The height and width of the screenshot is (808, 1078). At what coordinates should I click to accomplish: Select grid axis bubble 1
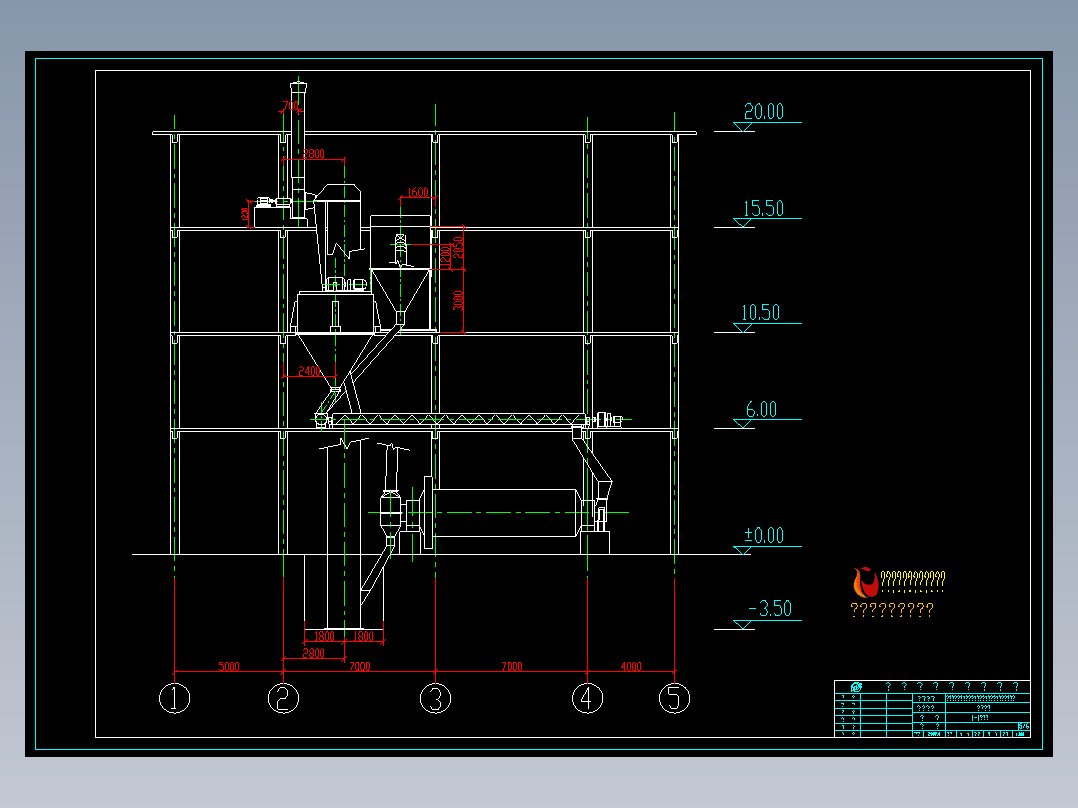(175, 699)
